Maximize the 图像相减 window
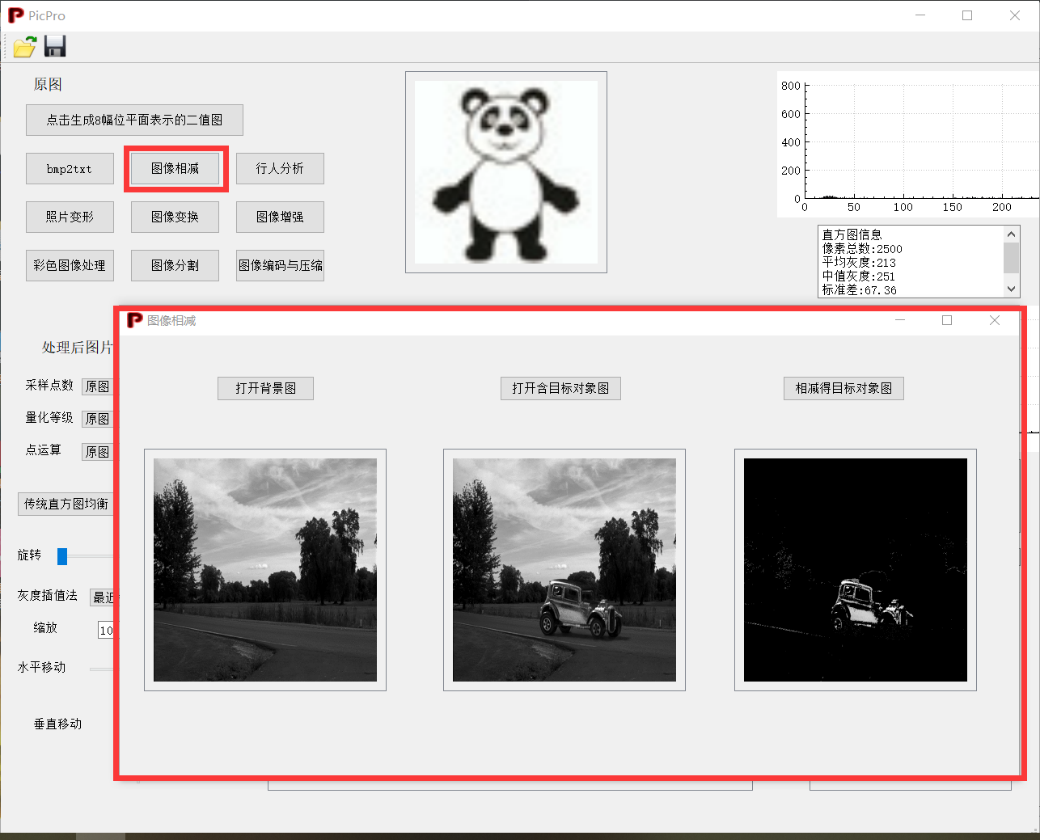Screen dimensions: 1040x840 (x=947, y=320)
